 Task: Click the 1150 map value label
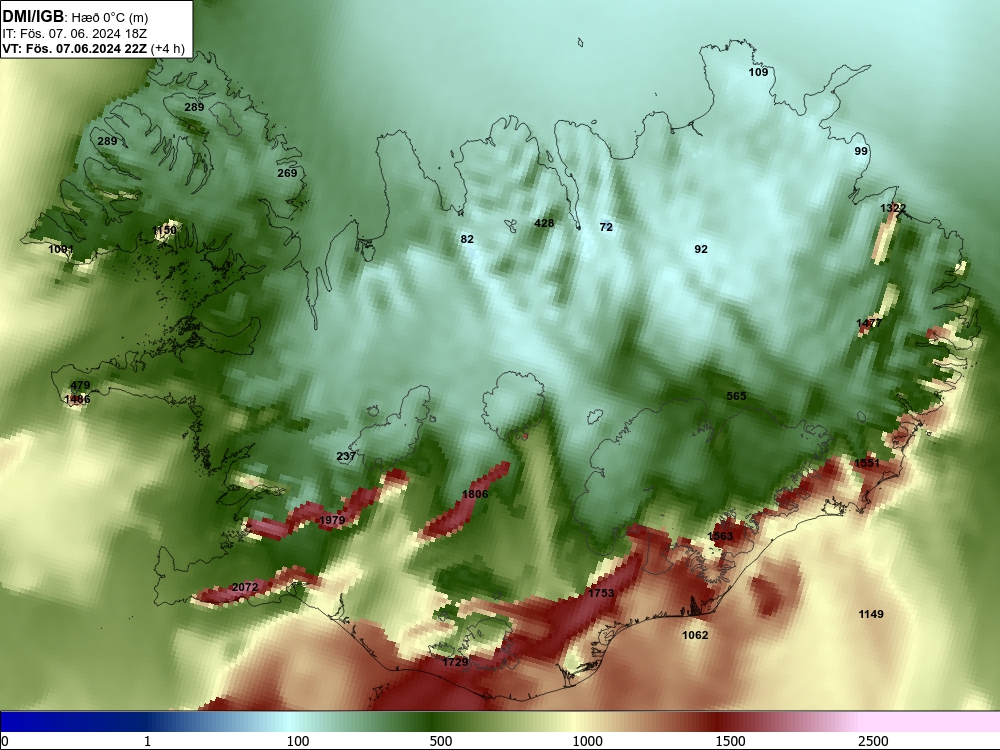[165, 230]
